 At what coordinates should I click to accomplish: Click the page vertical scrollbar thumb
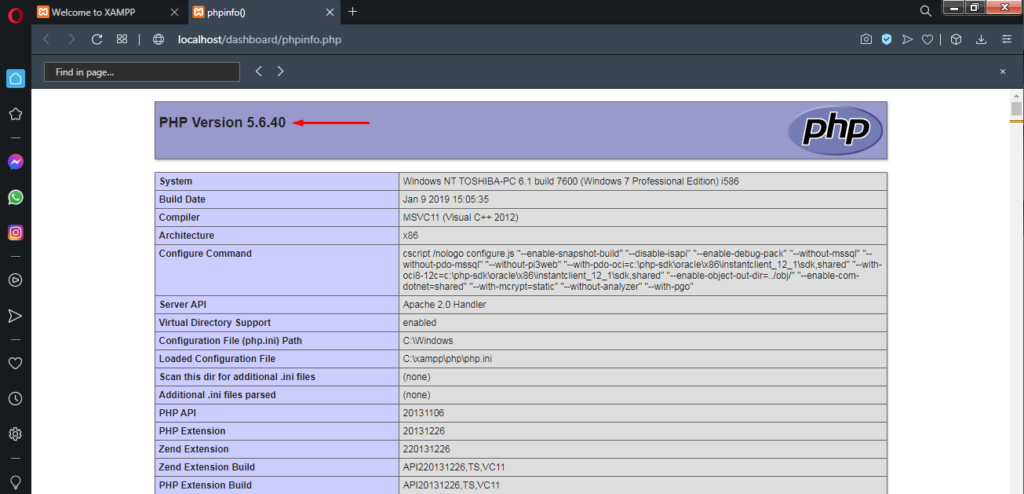(x=1016, y=108)
